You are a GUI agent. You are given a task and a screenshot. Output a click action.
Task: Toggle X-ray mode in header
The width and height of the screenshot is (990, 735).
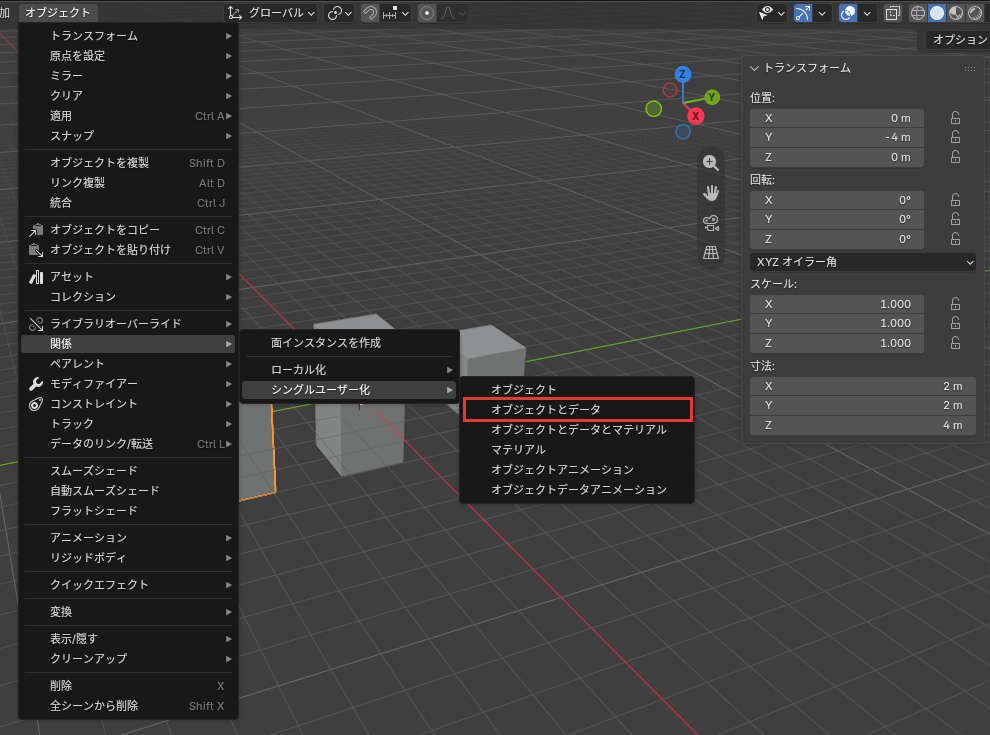point(892,13)
